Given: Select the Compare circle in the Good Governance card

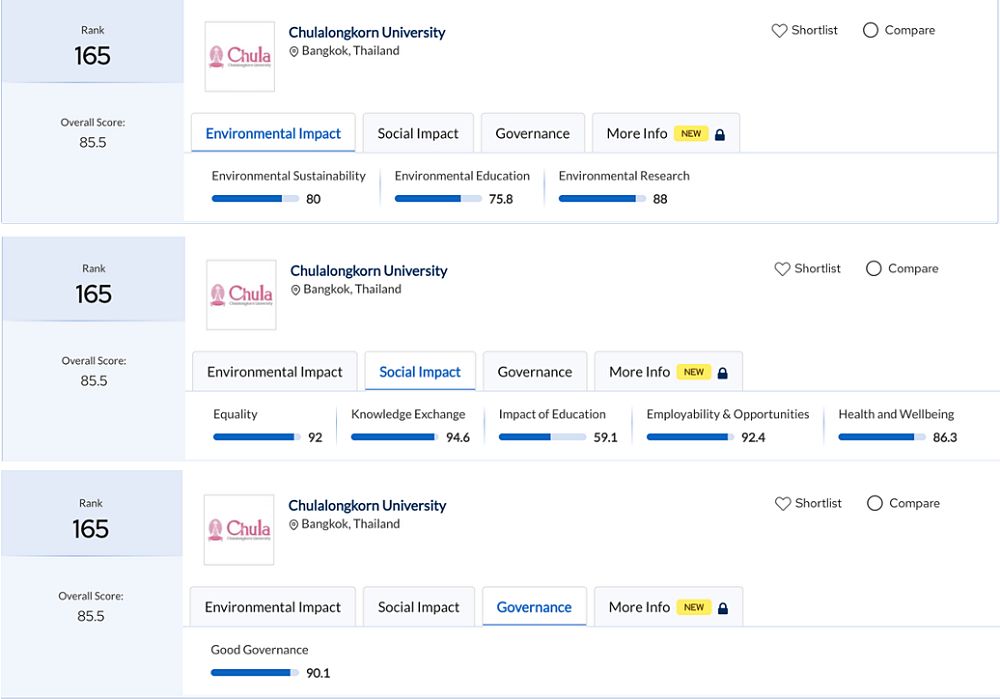Looking at the screenshot, I should point(875,504).
